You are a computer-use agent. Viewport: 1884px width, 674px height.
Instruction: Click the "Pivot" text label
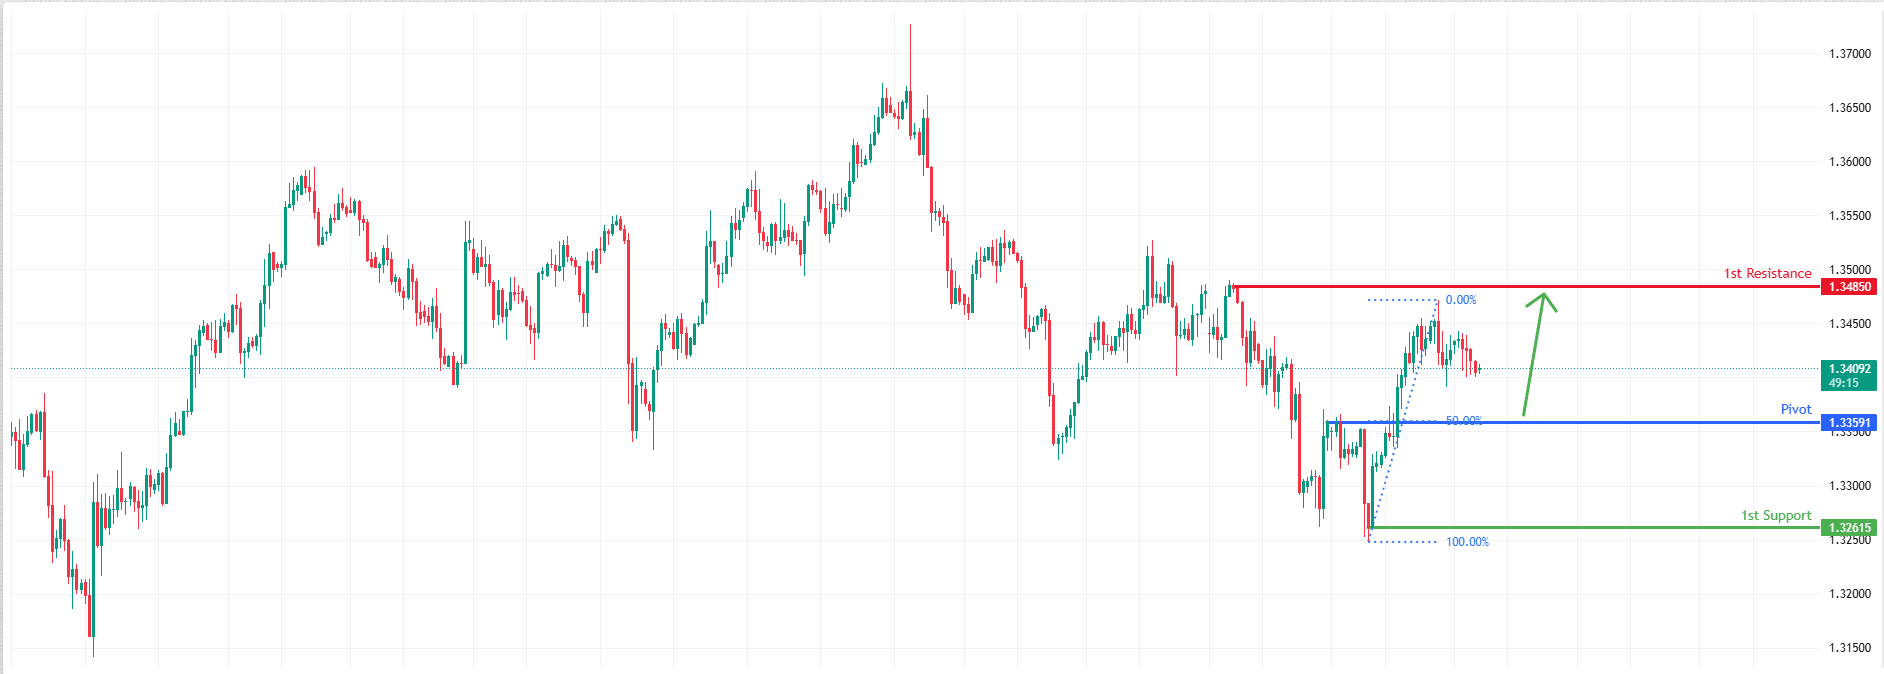pos(1796,409)
